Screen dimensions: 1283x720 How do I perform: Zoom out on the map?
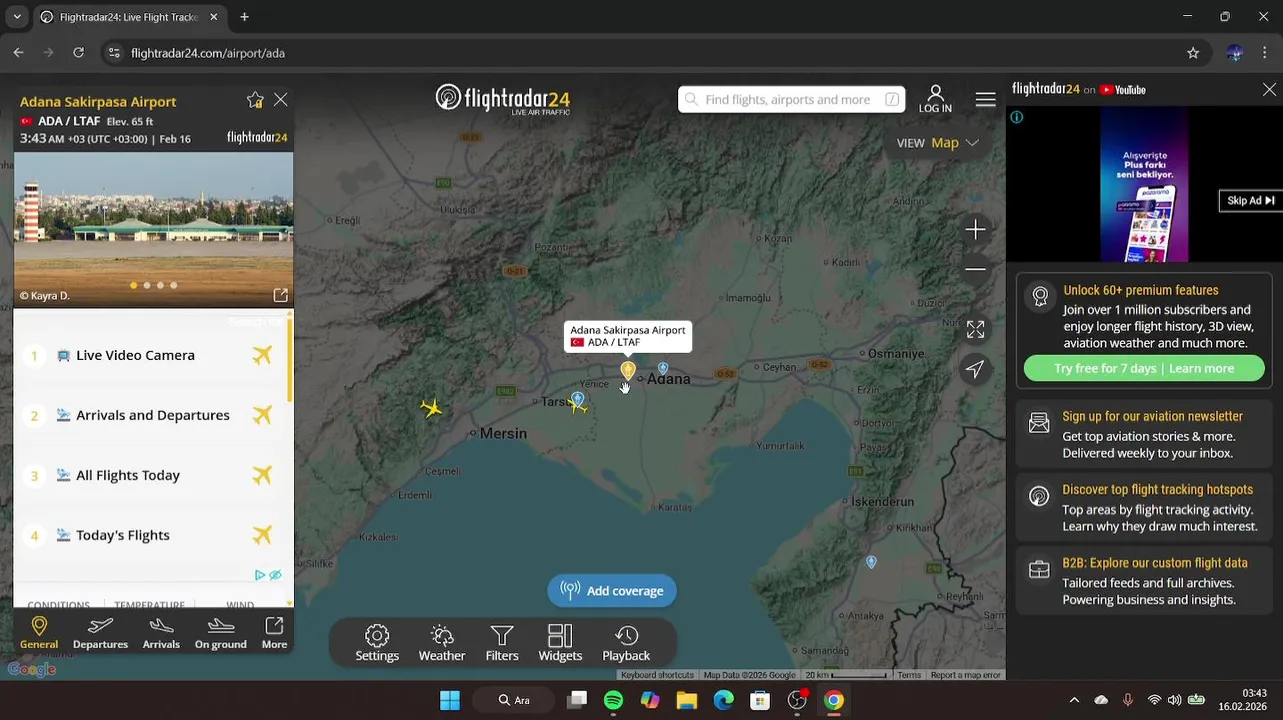point(975,269)
